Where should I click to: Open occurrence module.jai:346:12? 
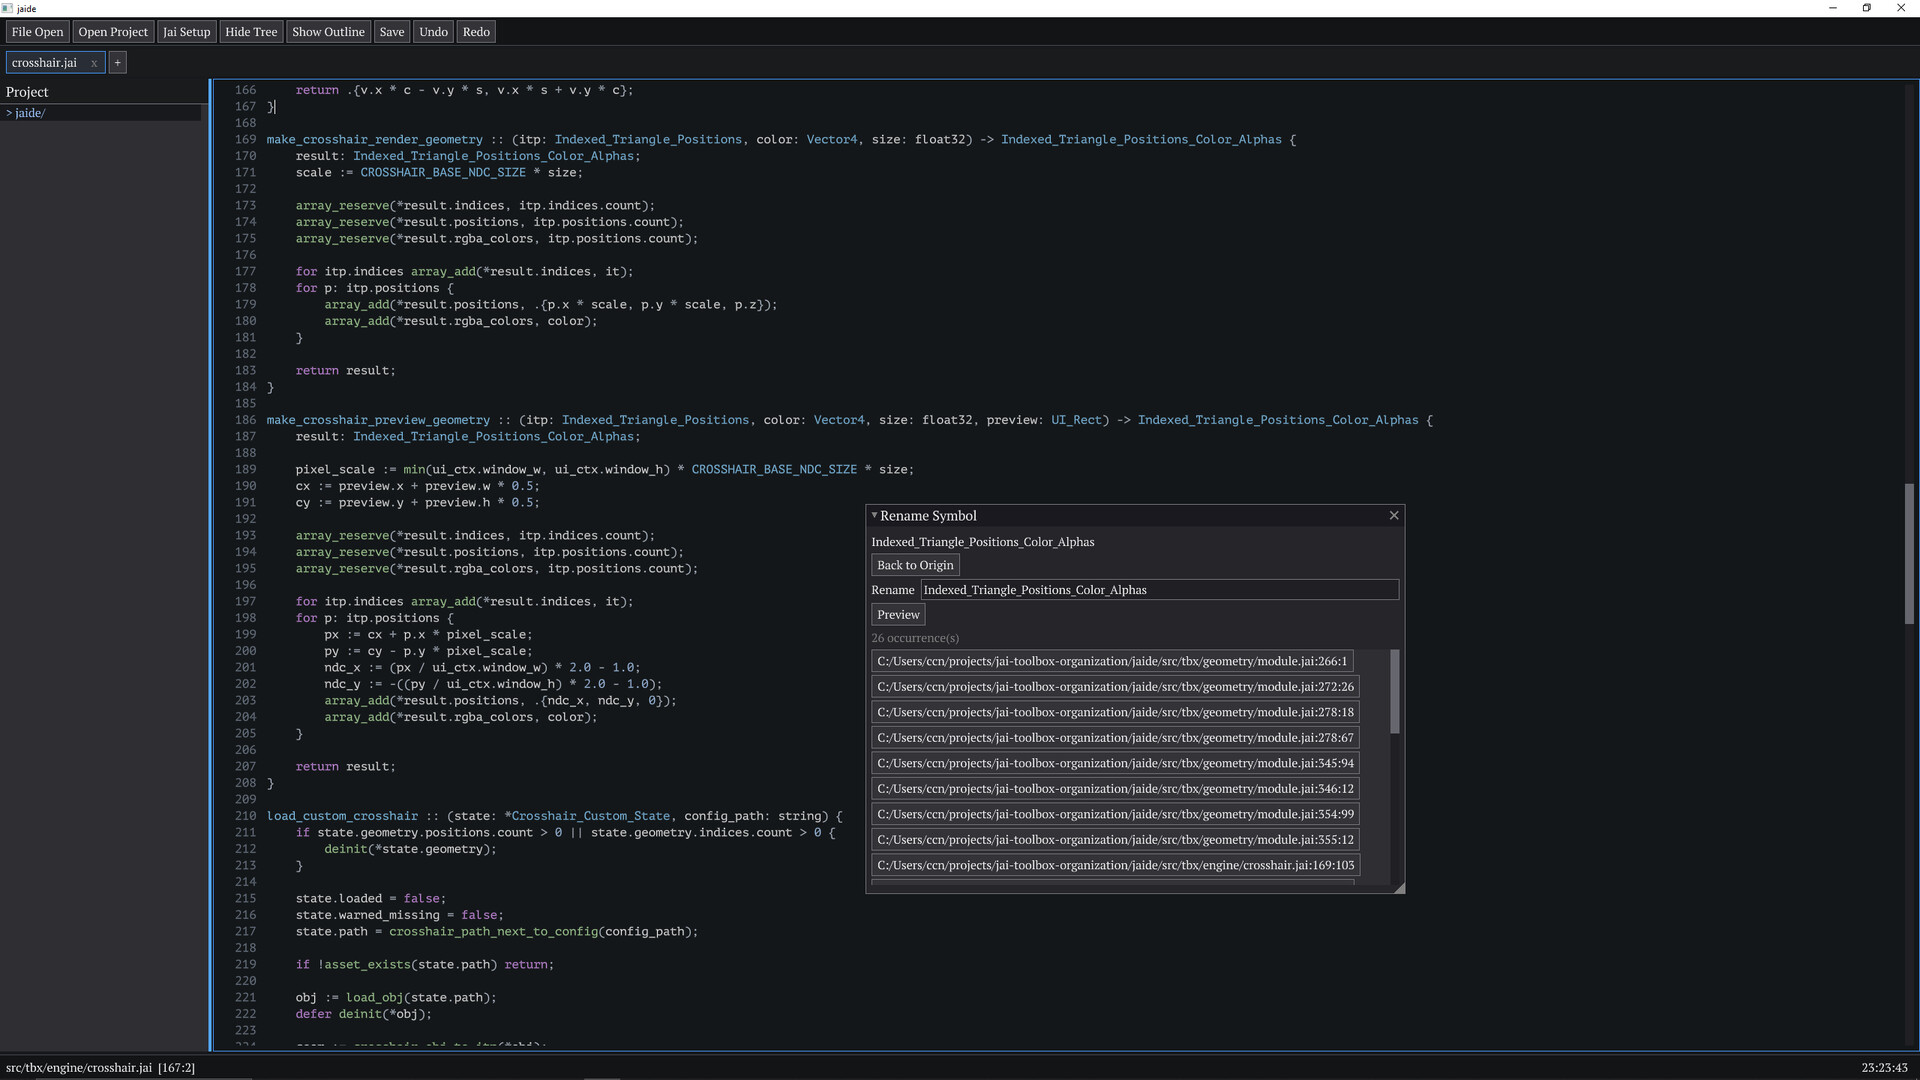[x=1115, y=789]
